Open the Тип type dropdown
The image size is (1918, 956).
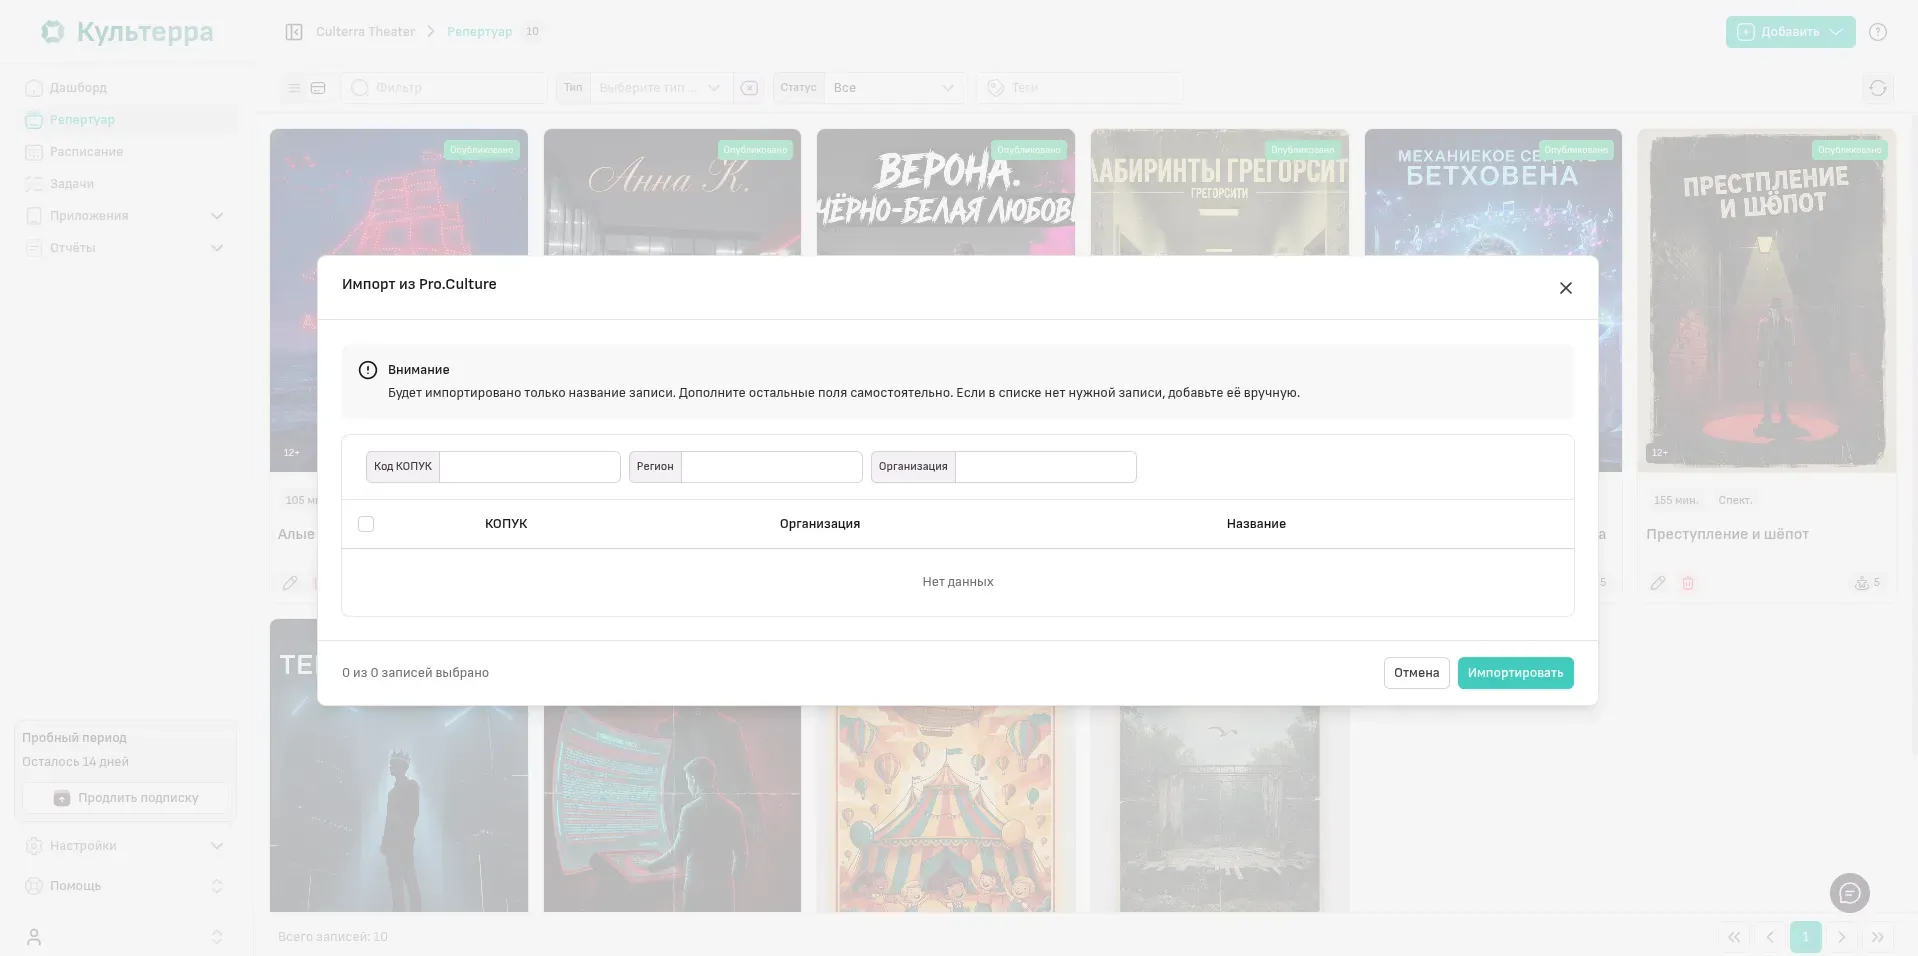[x=661, y=88]
